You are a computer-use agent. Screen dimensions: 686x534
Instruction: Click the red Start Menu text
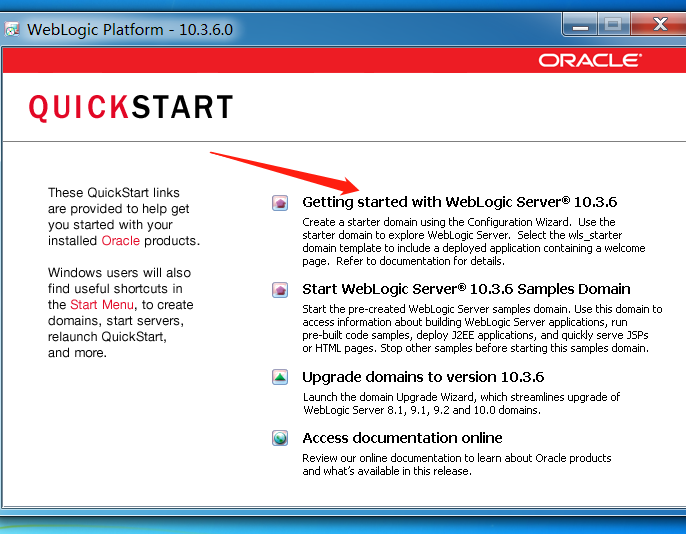pyautogui.click(x=102, y=304)
